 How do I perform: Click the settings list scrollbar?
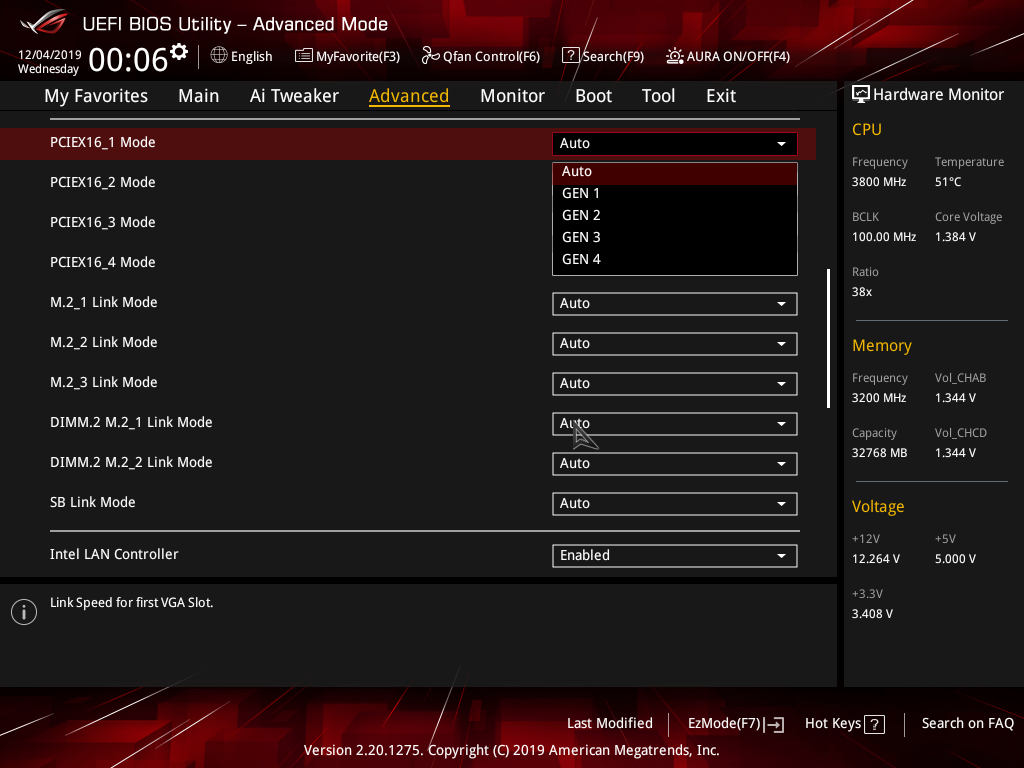tap(829, 338)
